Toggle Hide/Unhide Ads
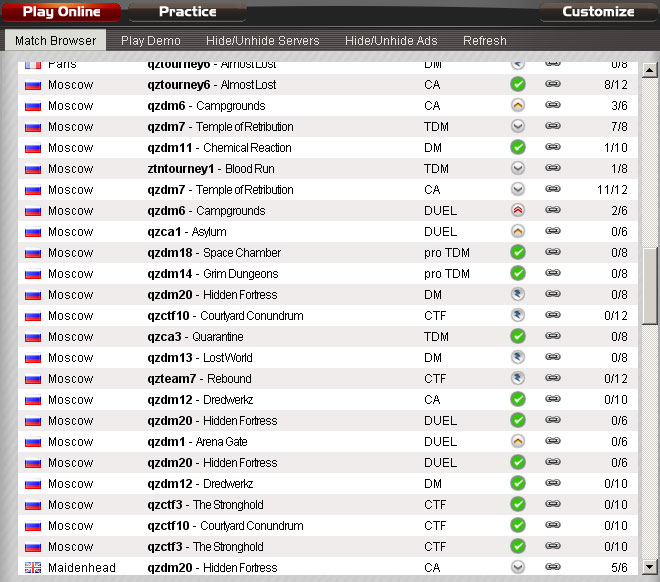The image size is (660, 582). (x=391, y=41)
